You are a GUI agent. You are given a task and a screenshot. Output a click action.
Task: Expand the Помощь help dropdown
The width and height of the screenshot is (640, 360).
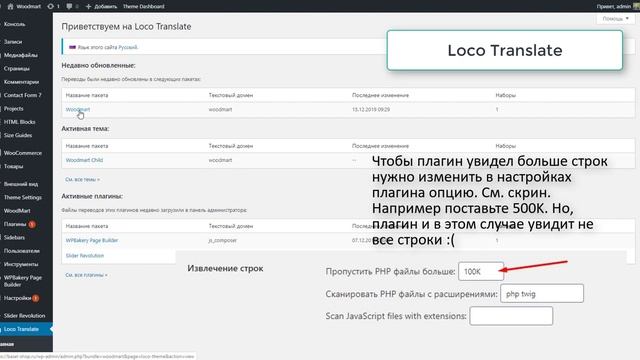615,19
